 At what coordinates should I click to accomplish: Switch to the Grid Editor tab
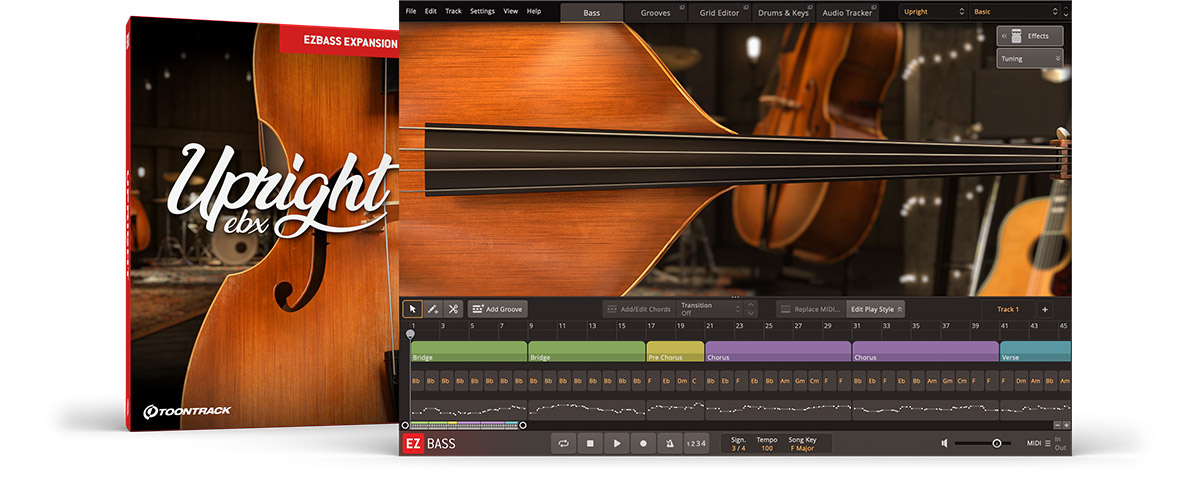click(721, 12)
